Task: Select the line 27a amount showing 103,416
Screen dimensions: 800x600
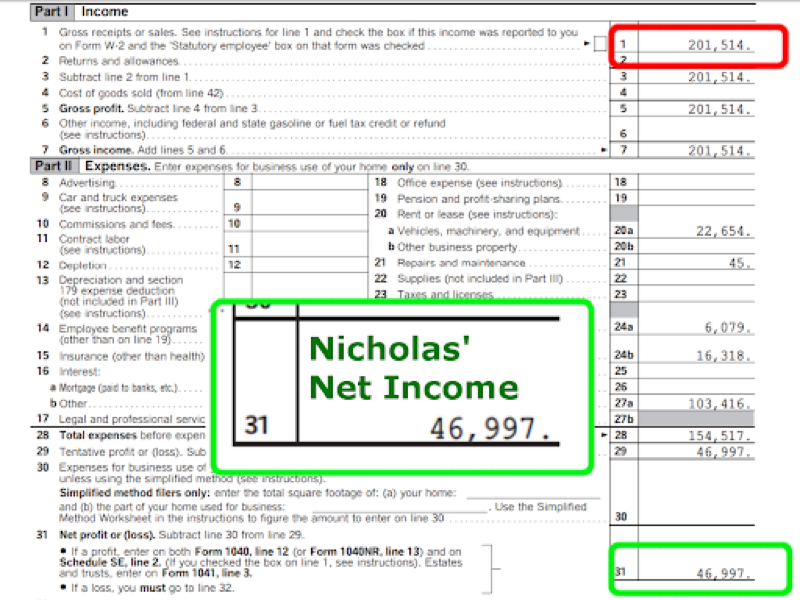Action: point(708,402)
